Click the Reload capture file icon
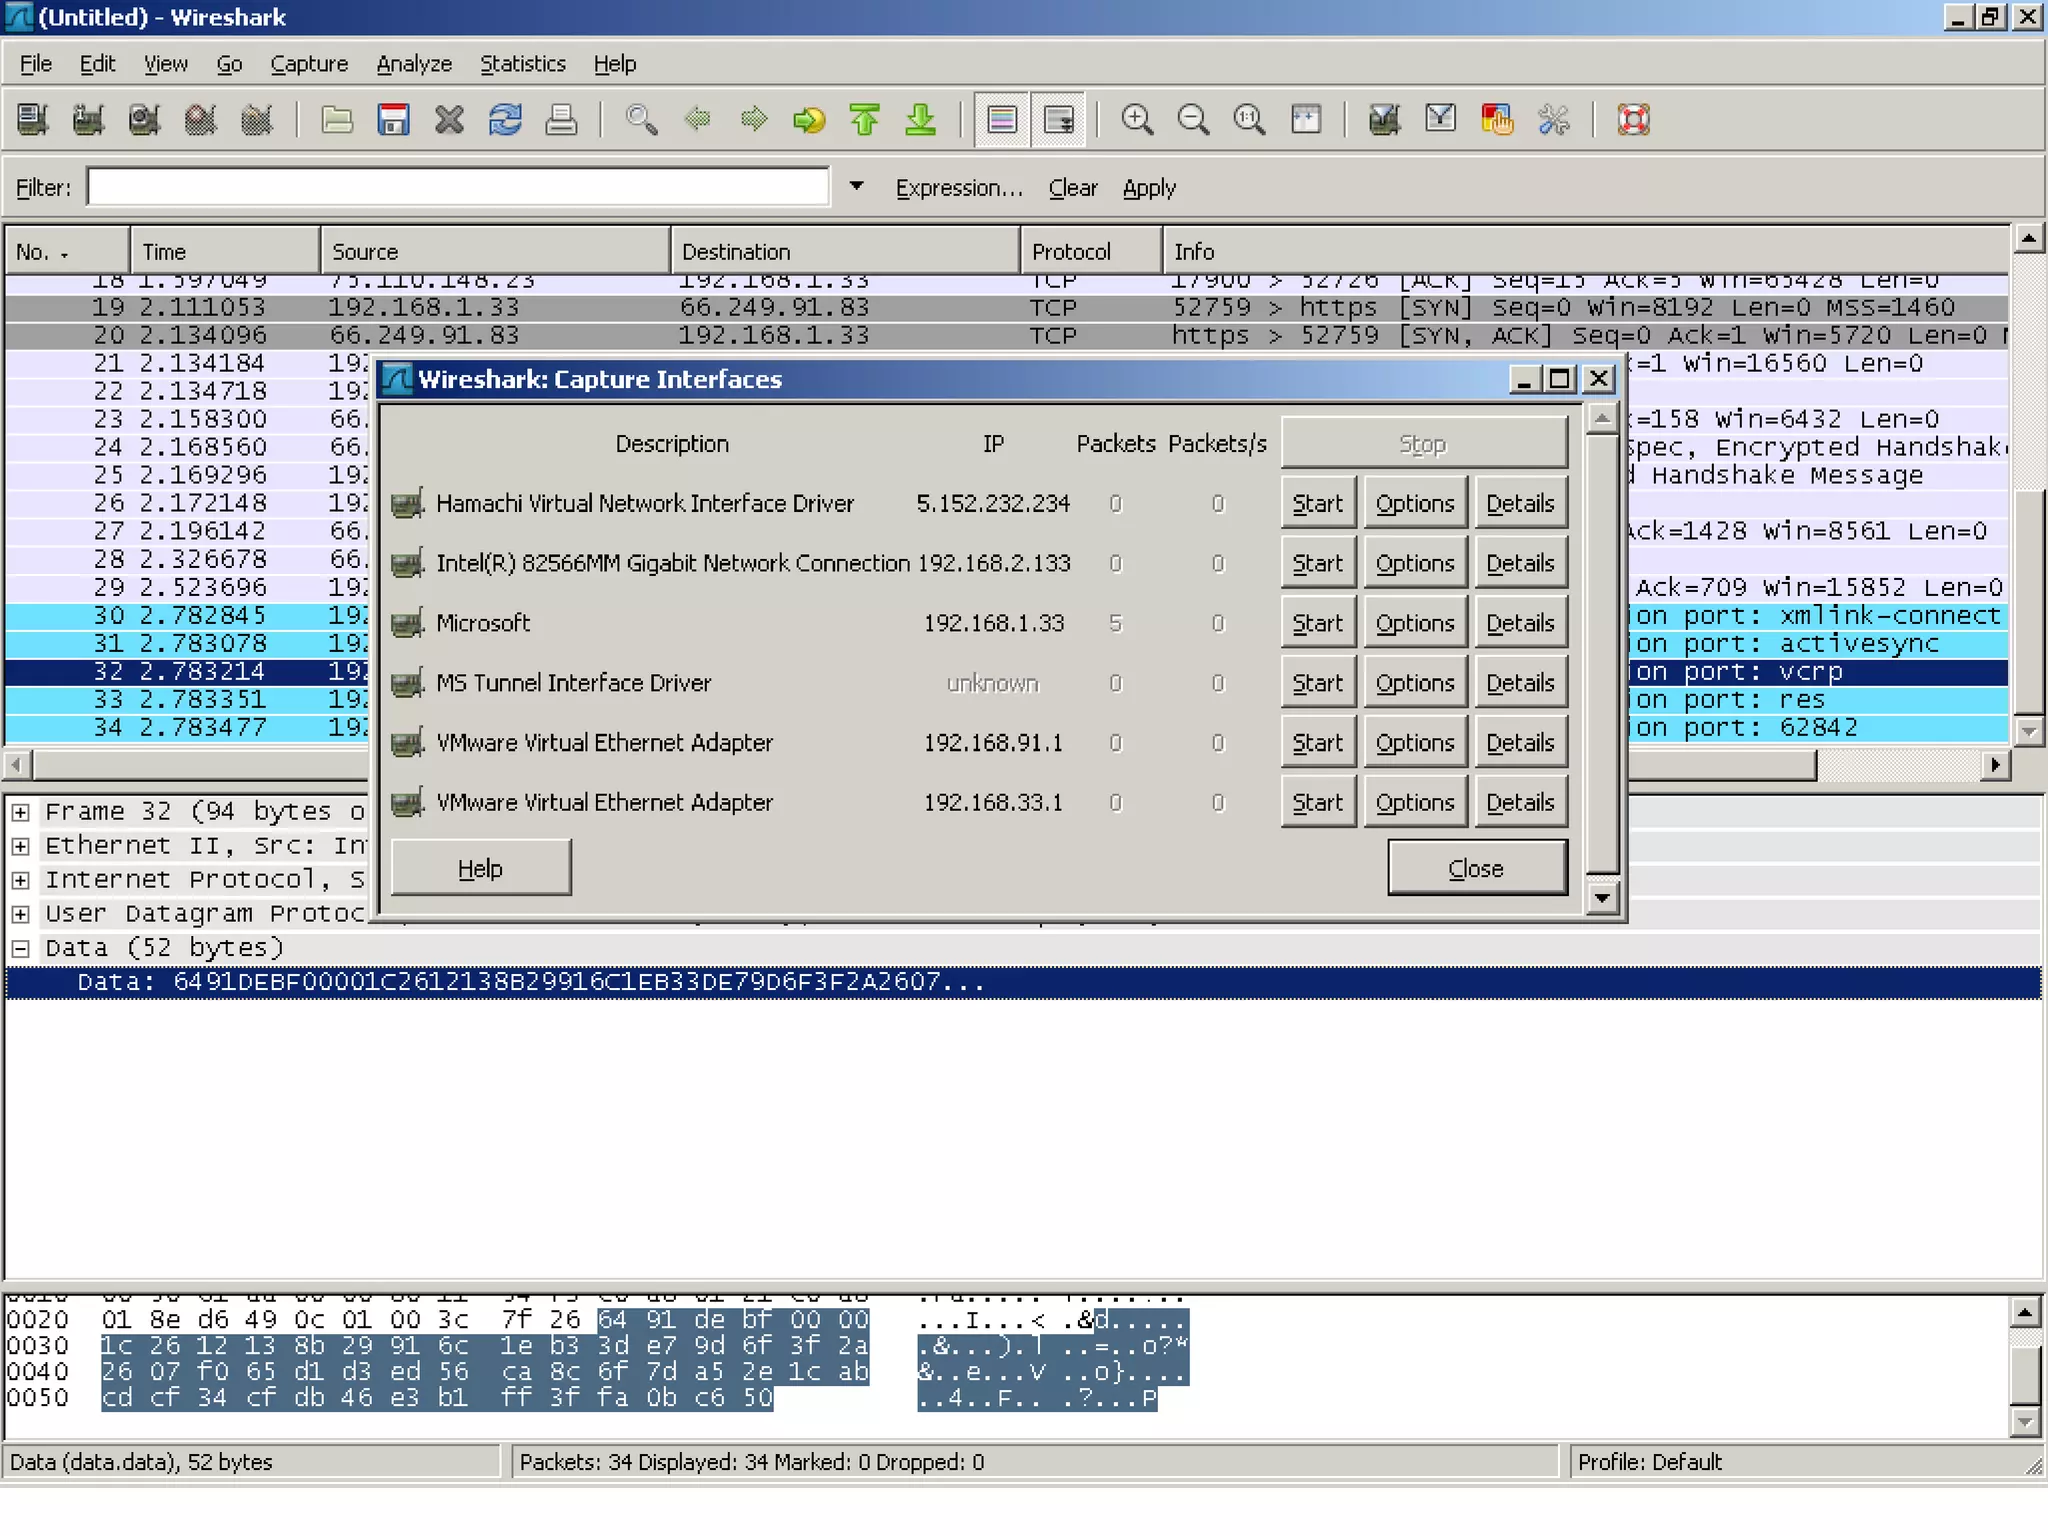Viewport: 2048px width, 1536px height. point(505,120)
